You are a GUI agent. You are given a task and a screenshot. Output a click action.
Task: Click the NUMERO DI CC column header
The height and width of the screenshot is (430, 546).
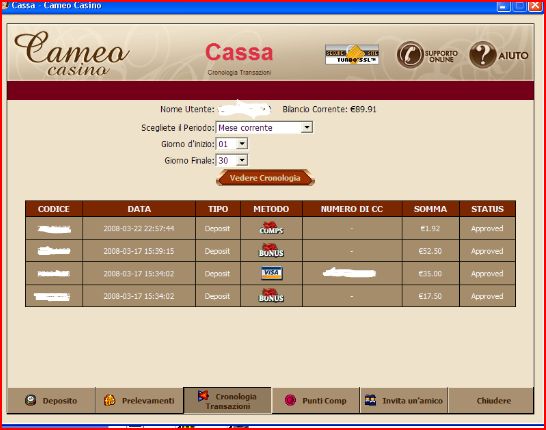352,209
